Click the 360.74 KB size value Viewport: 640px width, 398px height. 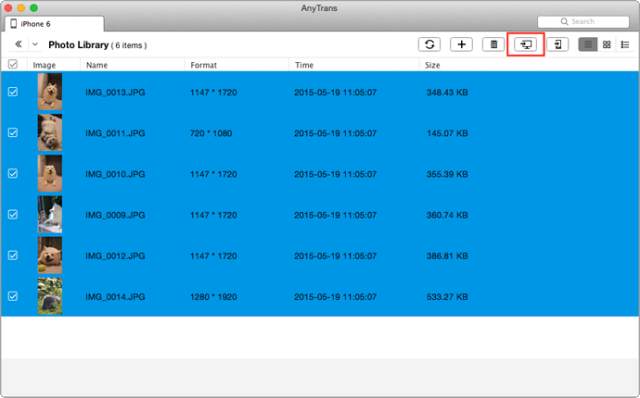click(x=447, y=215)
